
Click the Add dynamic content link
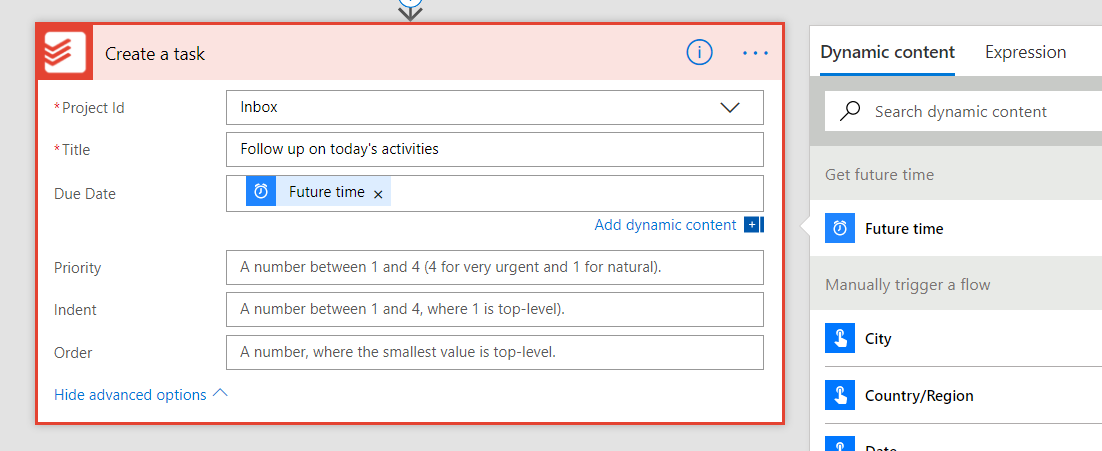pos(665,225)
